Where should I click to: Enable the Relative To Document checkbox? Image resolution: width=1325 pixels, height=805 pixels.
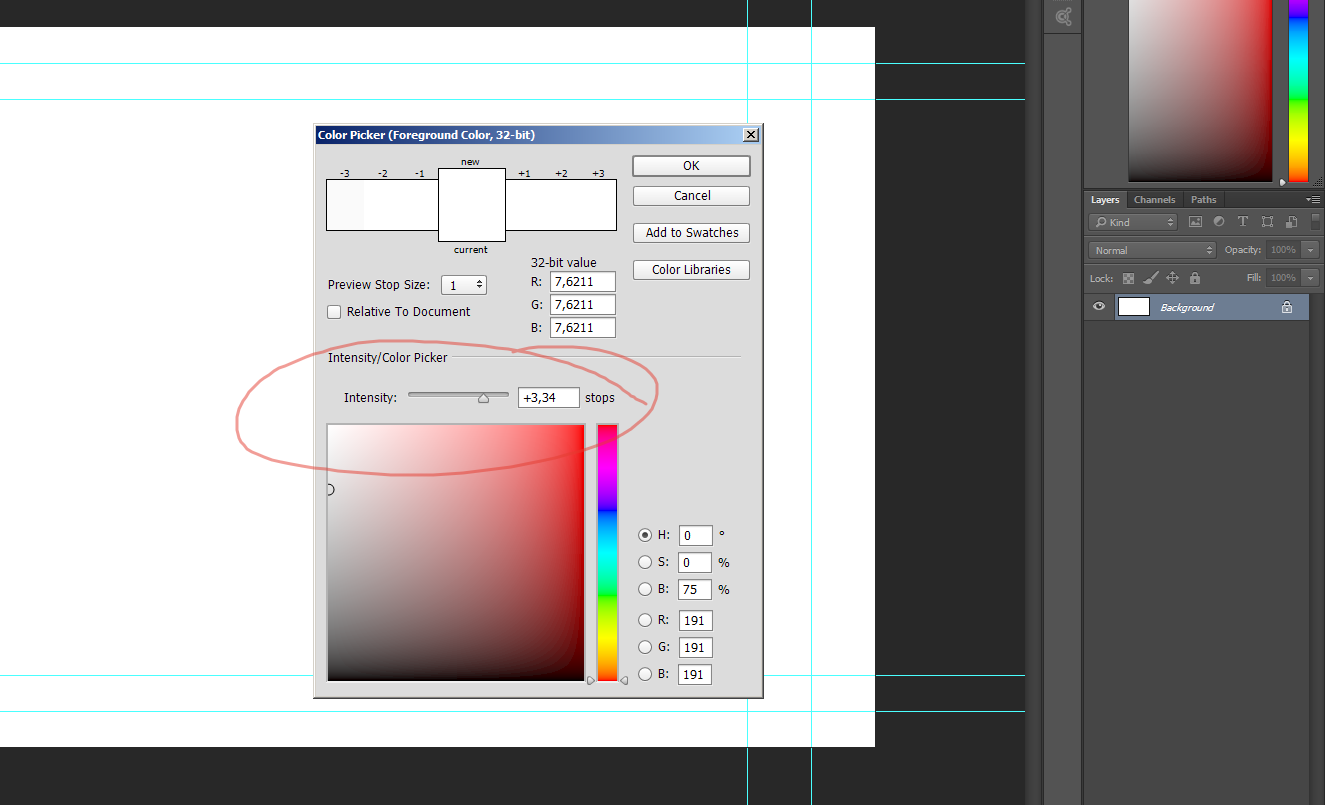pos(334,312)
